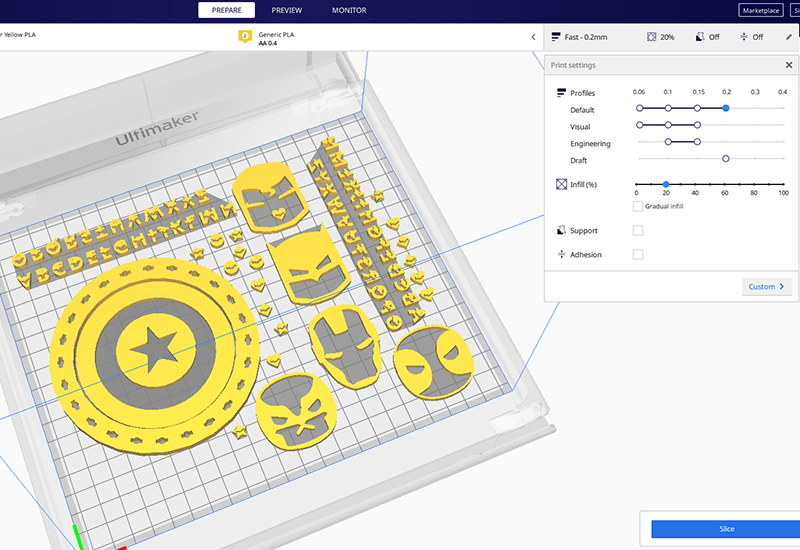The image size is (800, 550).
Task: Click the yellow extruder 2 badge icon
Action: point(244,37)
